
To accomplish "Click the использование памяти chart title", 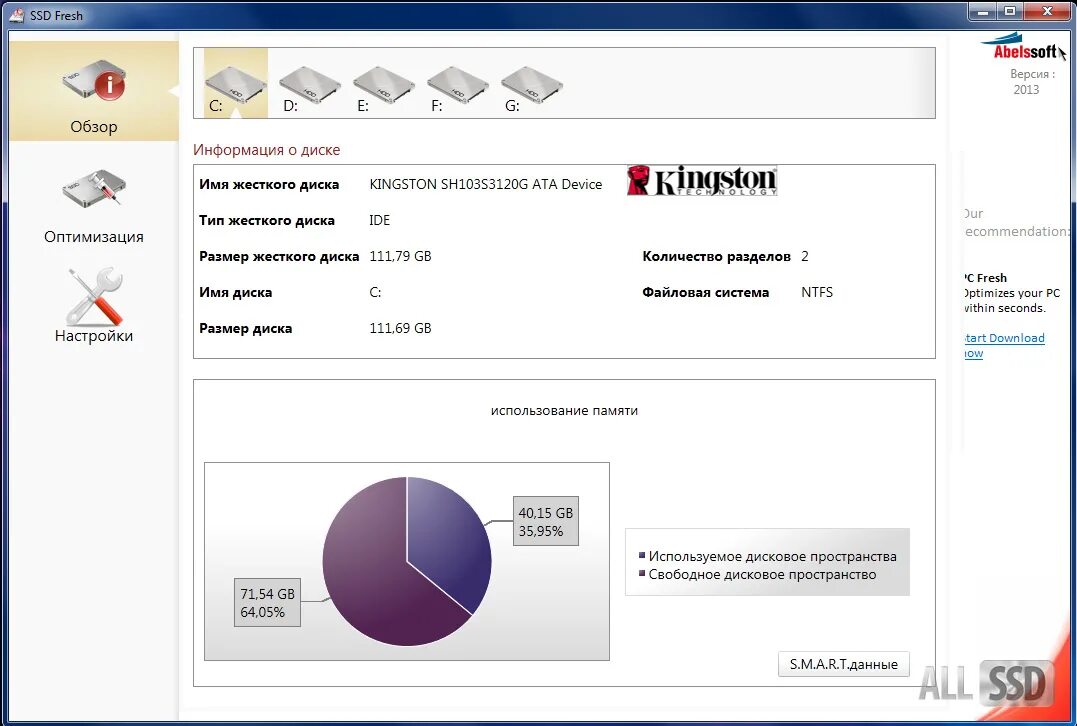I will [564, 411].
